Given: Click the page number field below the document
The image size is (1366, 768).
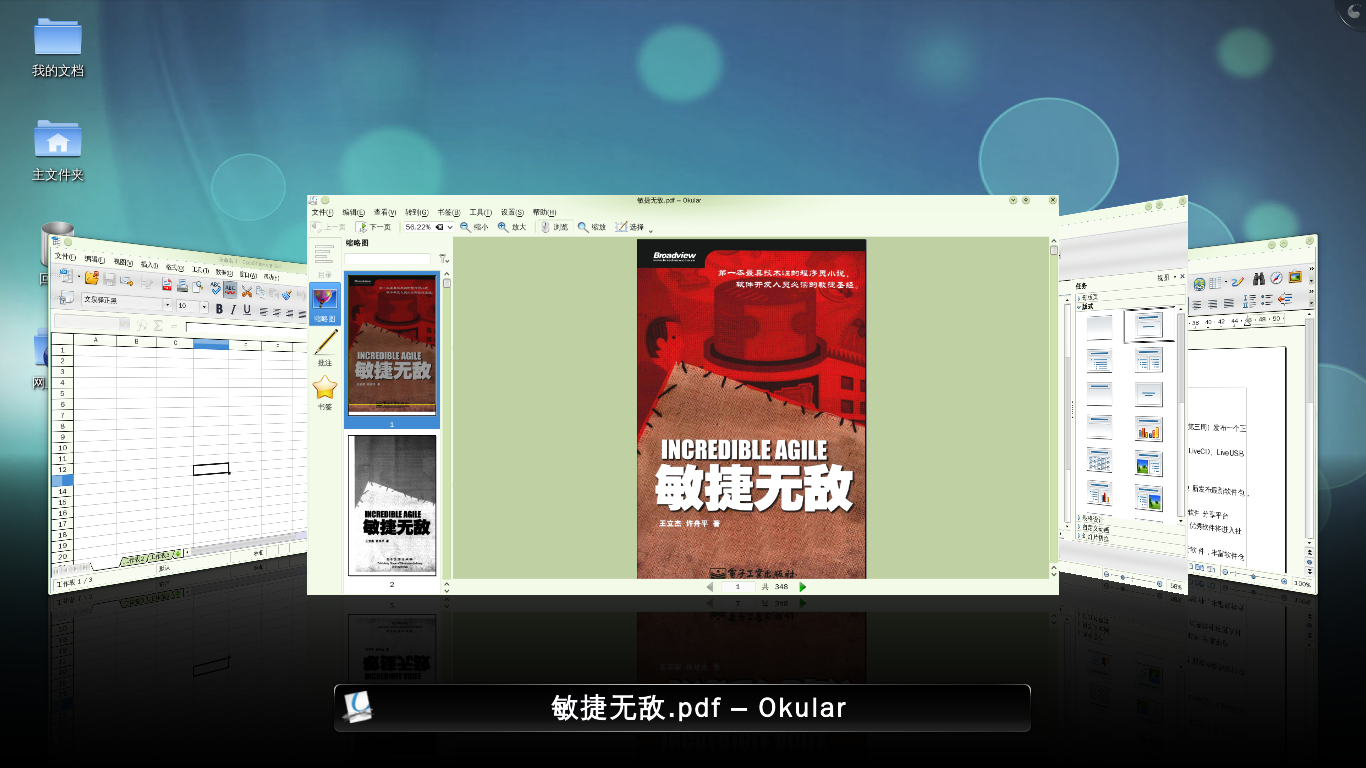Looking at the screenshot, I should [738, 587].
